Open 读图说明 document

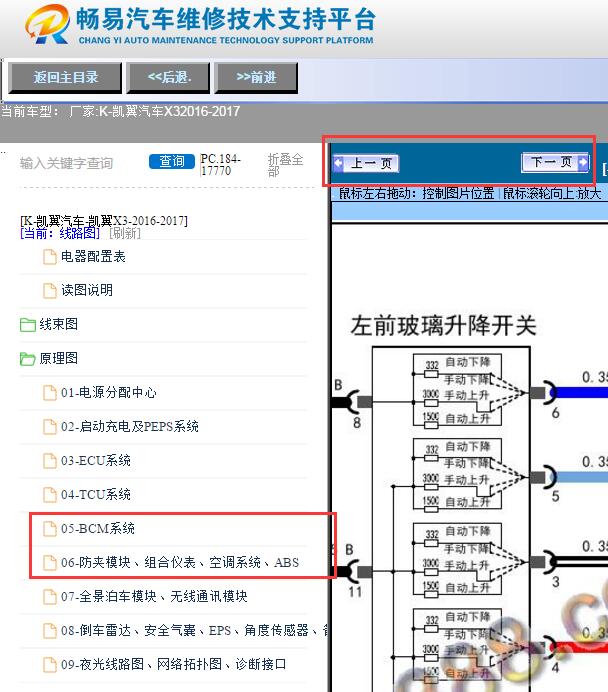(87, 290)
